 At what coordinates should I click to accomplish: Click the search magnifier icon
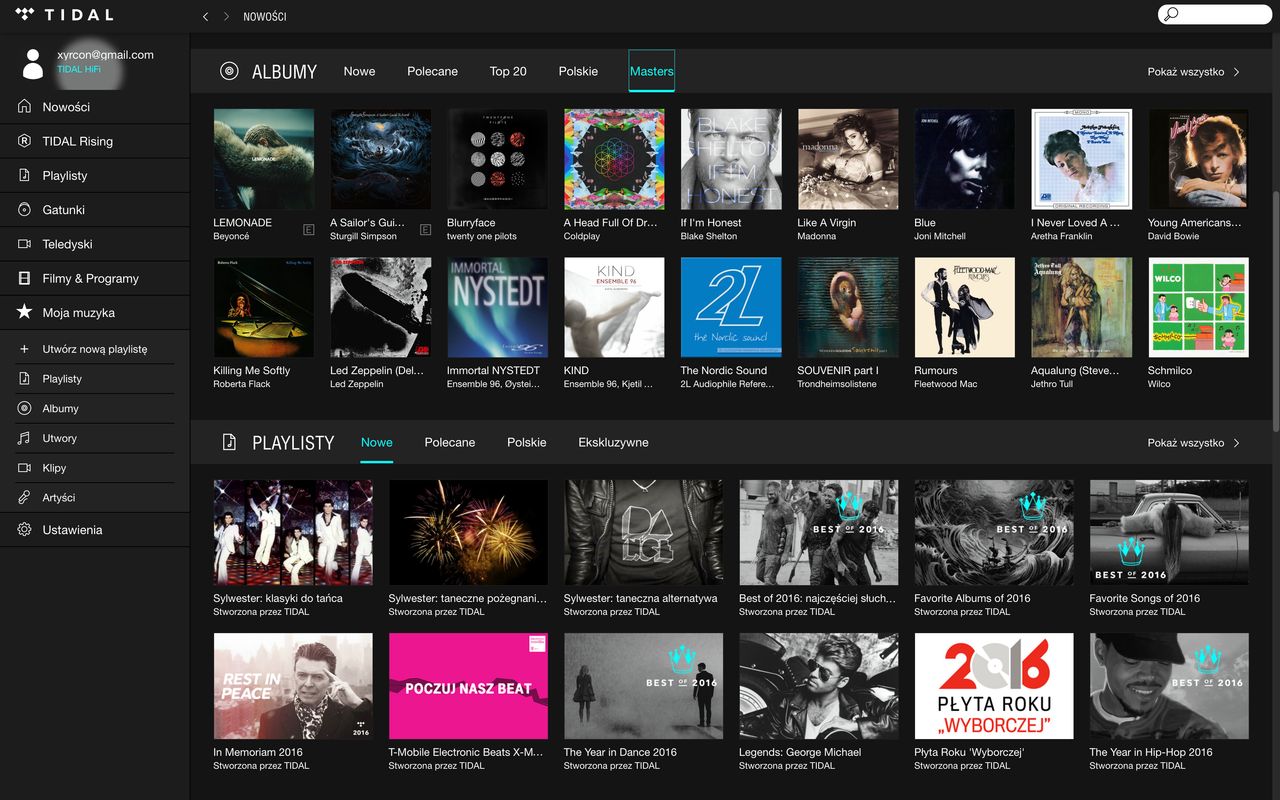coord(1172,14)
